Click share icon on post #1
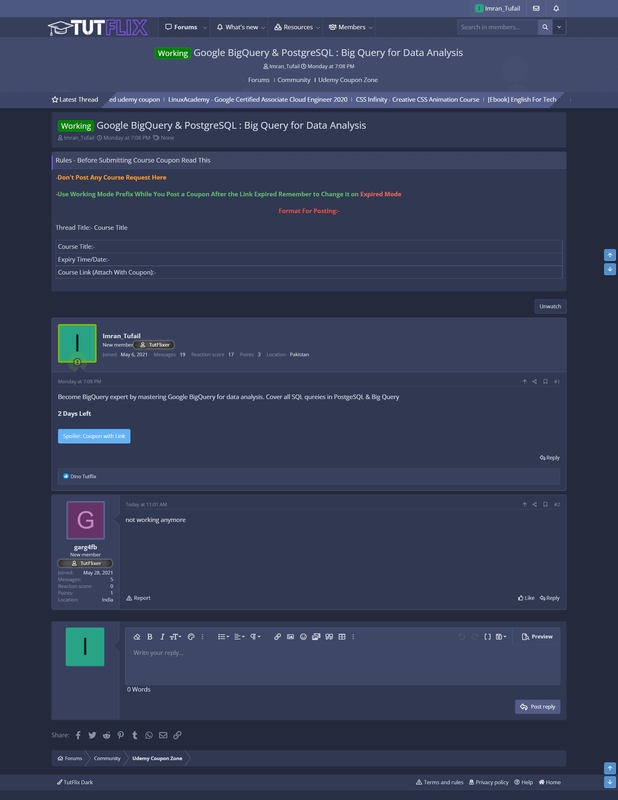The image size is (618, 800). (x=534, y=381)
